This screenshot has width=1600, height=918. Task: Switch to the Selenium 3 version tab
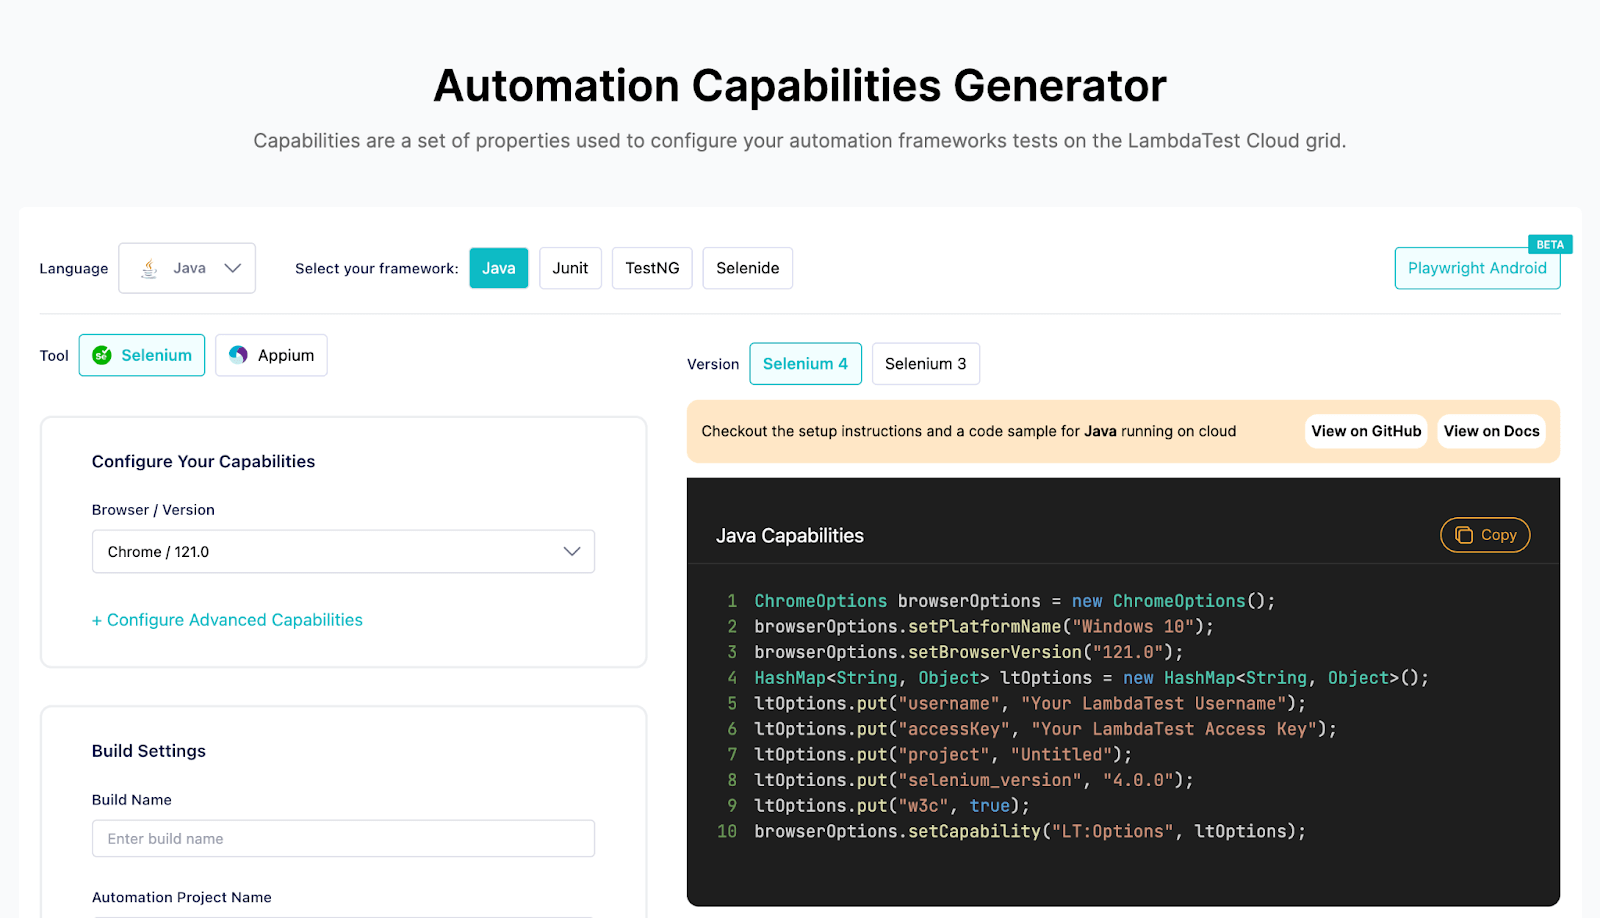tap(925, 363)
